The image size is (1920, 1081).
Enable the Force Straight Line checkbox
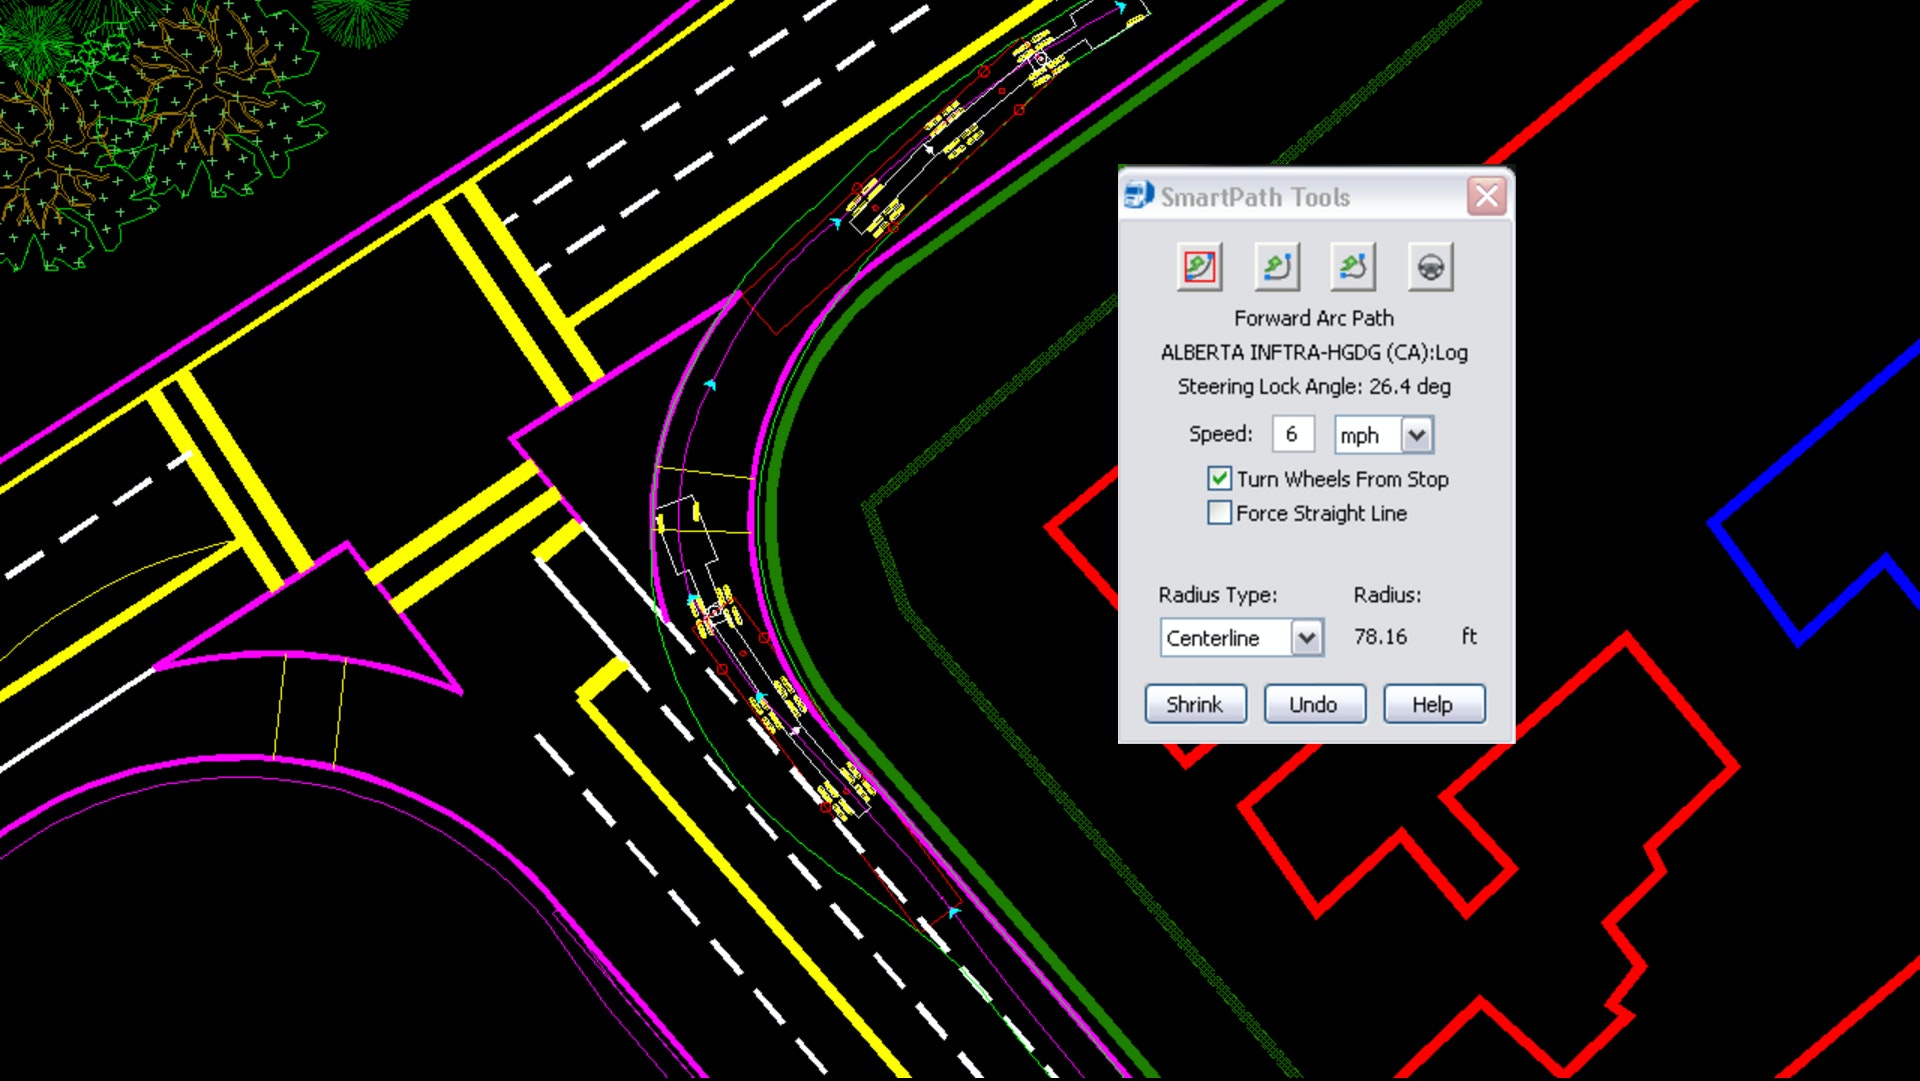1219,513
